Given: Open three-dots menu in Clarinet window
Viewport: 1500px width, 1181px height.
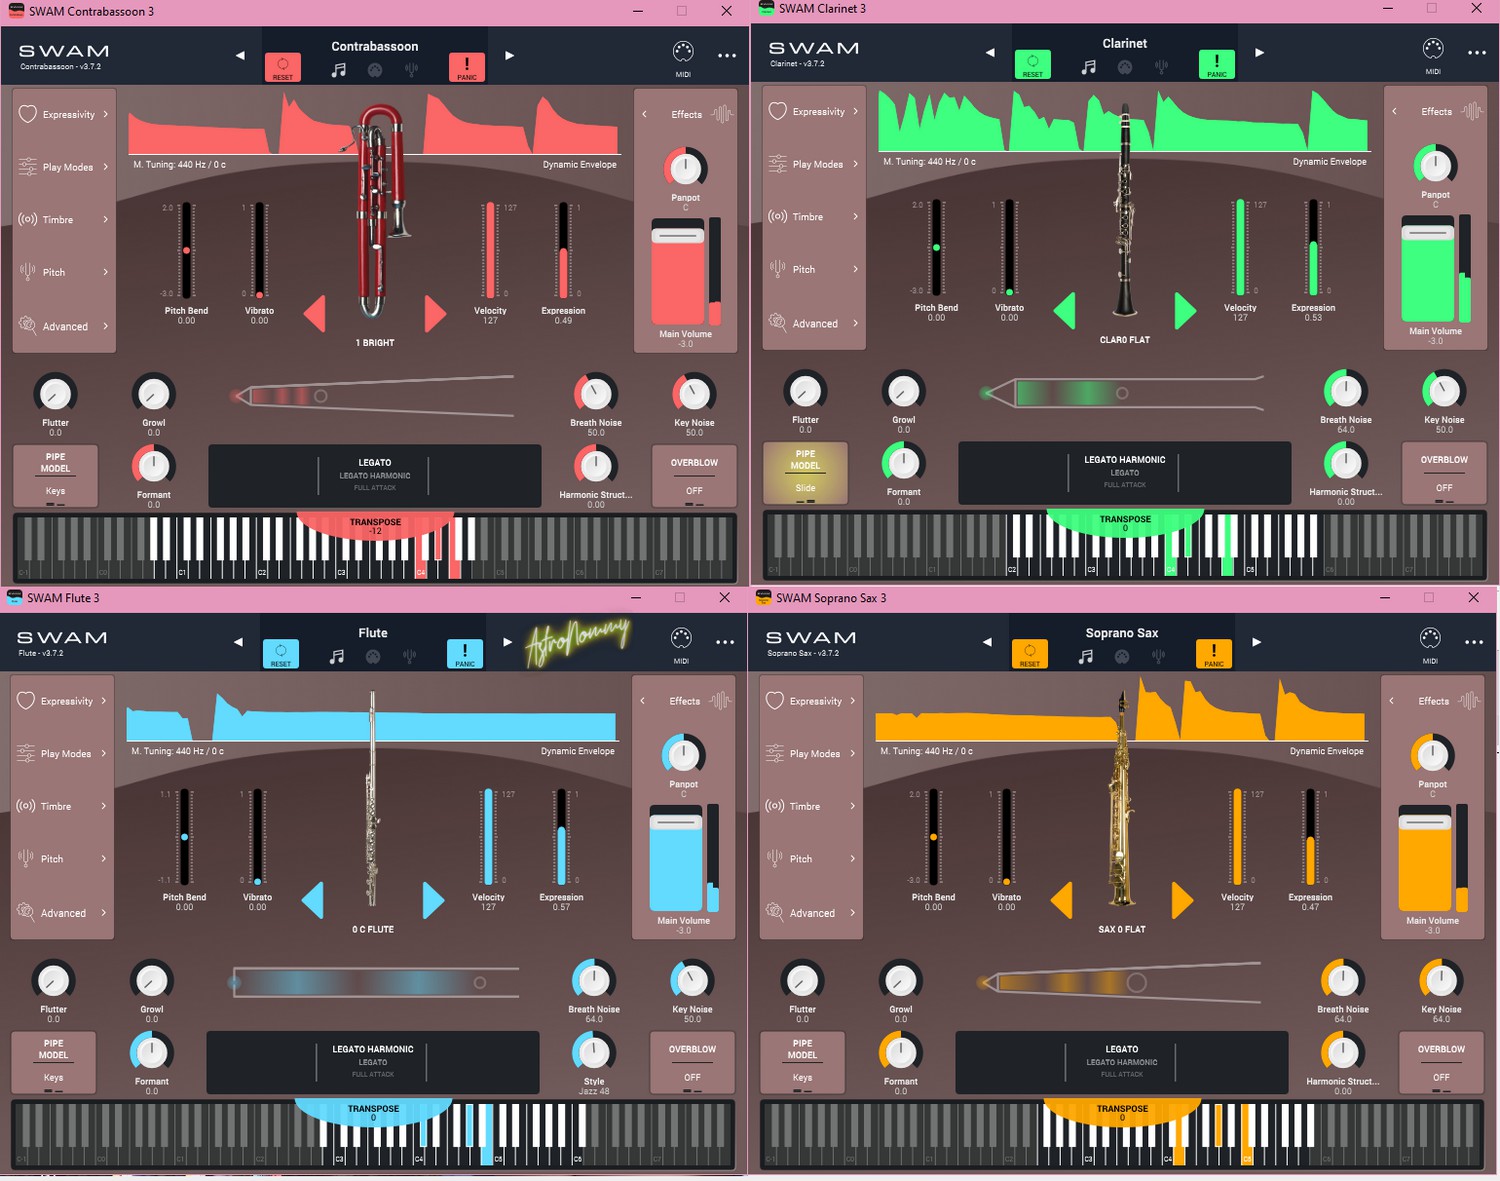Looking at the screenshot, I should coord(1477,53).
